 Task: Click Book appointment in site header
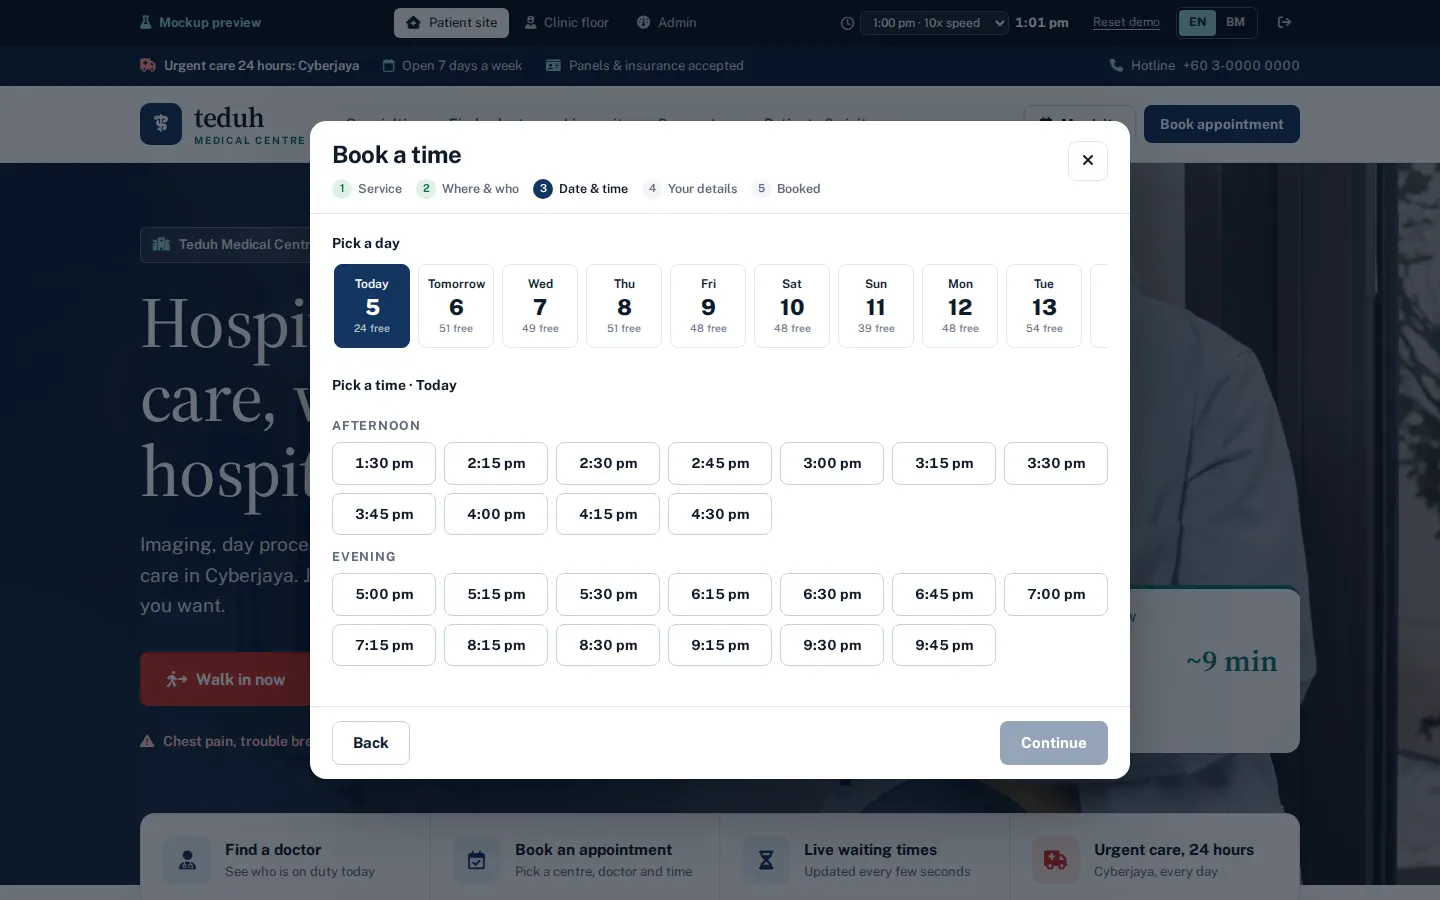pyautogui.click(x=1222, y=124)
